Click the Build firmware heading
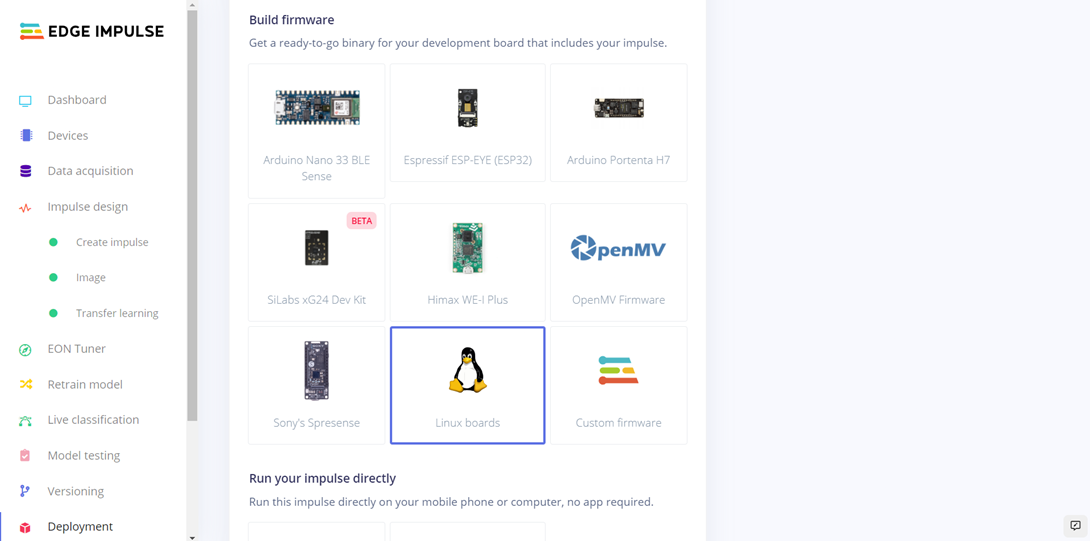Image resolution: width=1090 pixels, height=541 pixels. pos(292,19)
